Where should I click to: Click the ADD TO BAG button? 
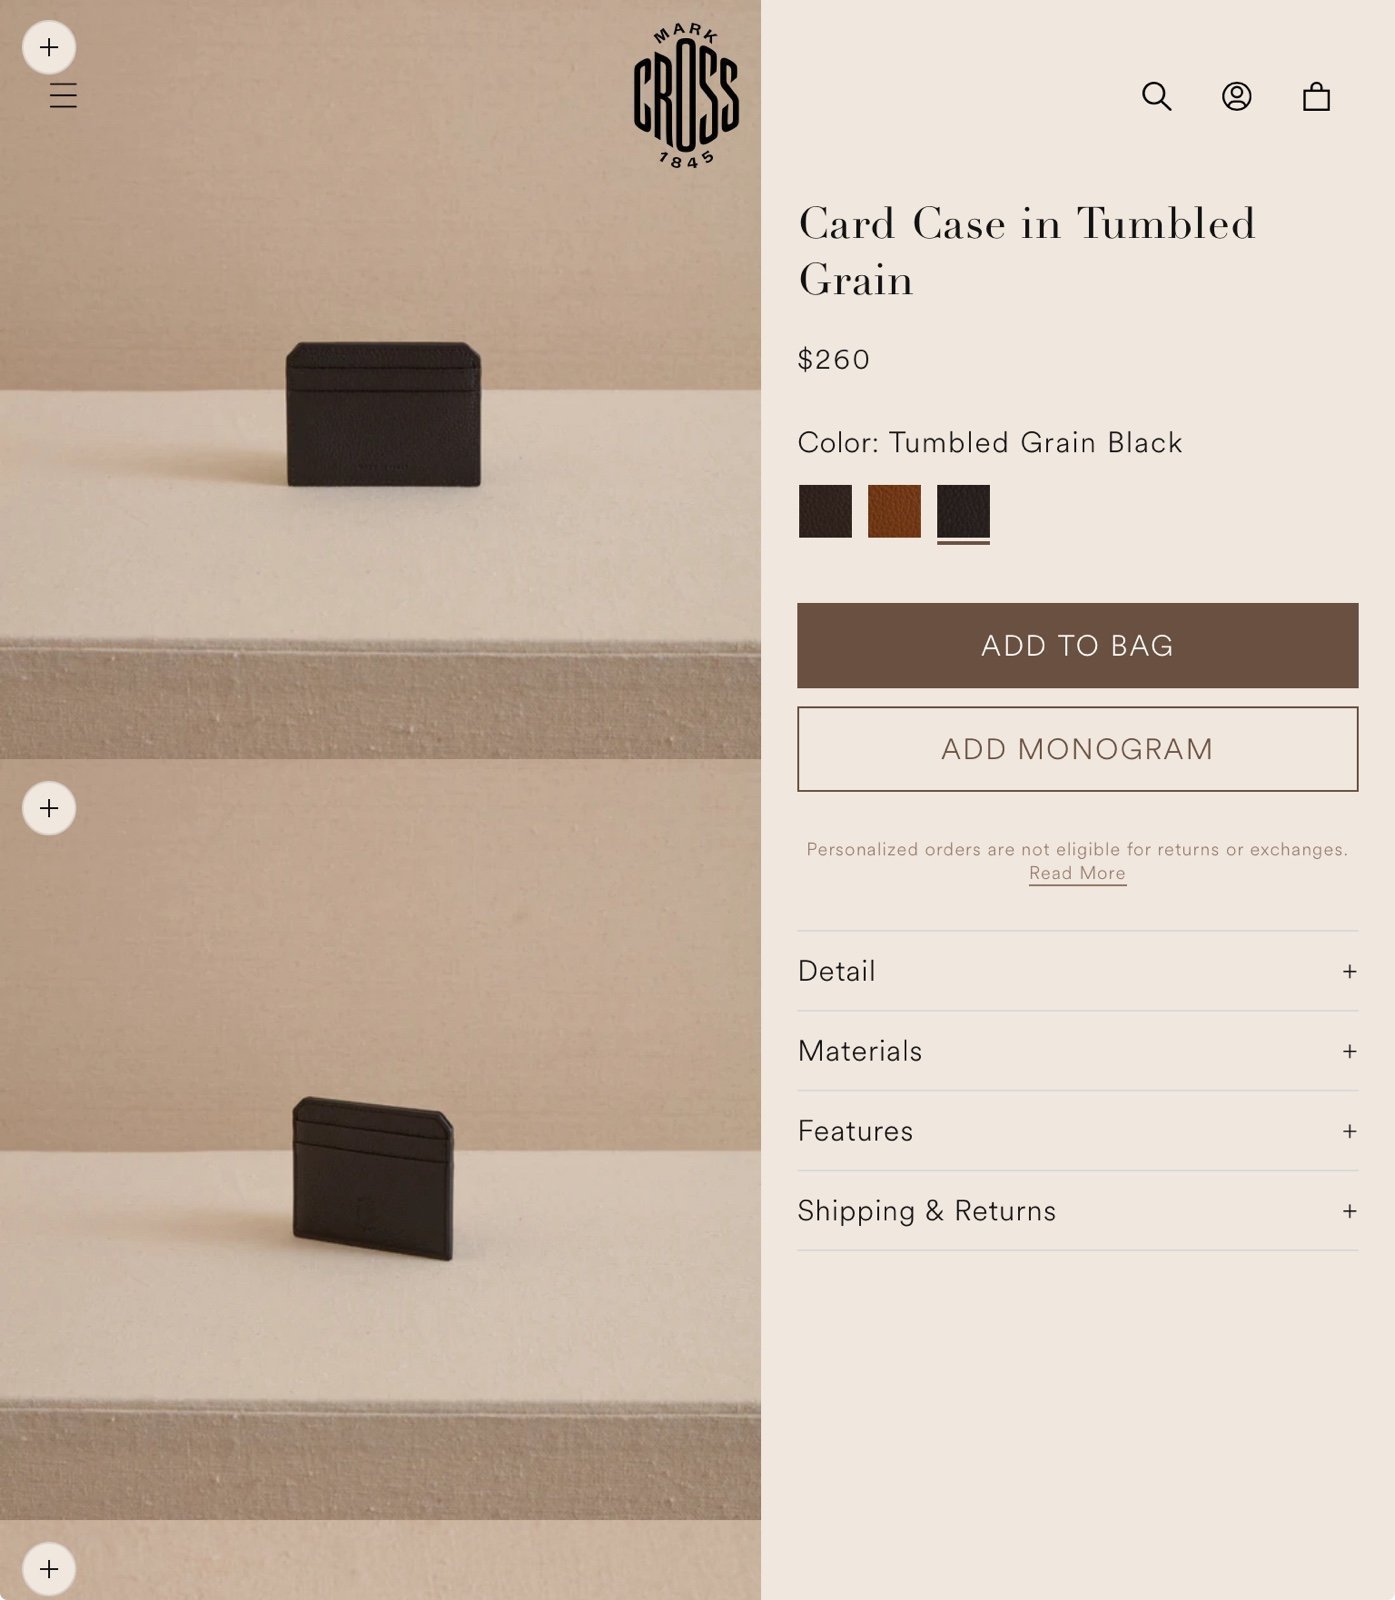click(x=1077, y=645)
